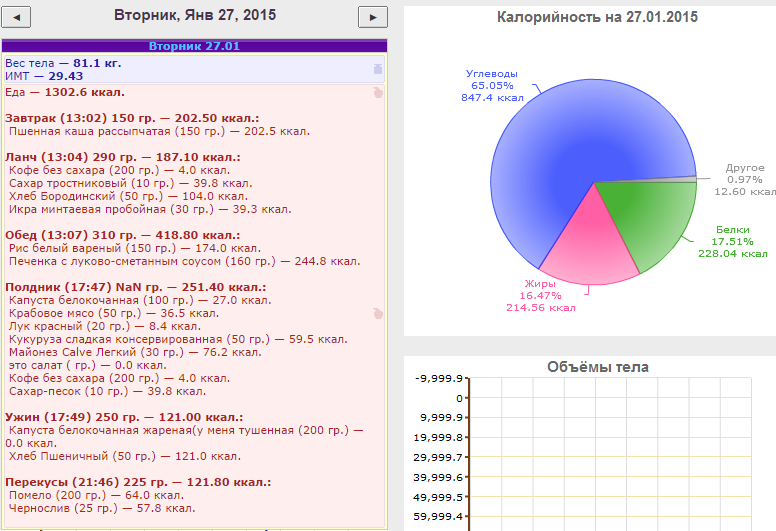The width and height of the screenshot is (776, 531).
Task: Open the Перекусы (21:46) meal heading
Action: (138, 482)
